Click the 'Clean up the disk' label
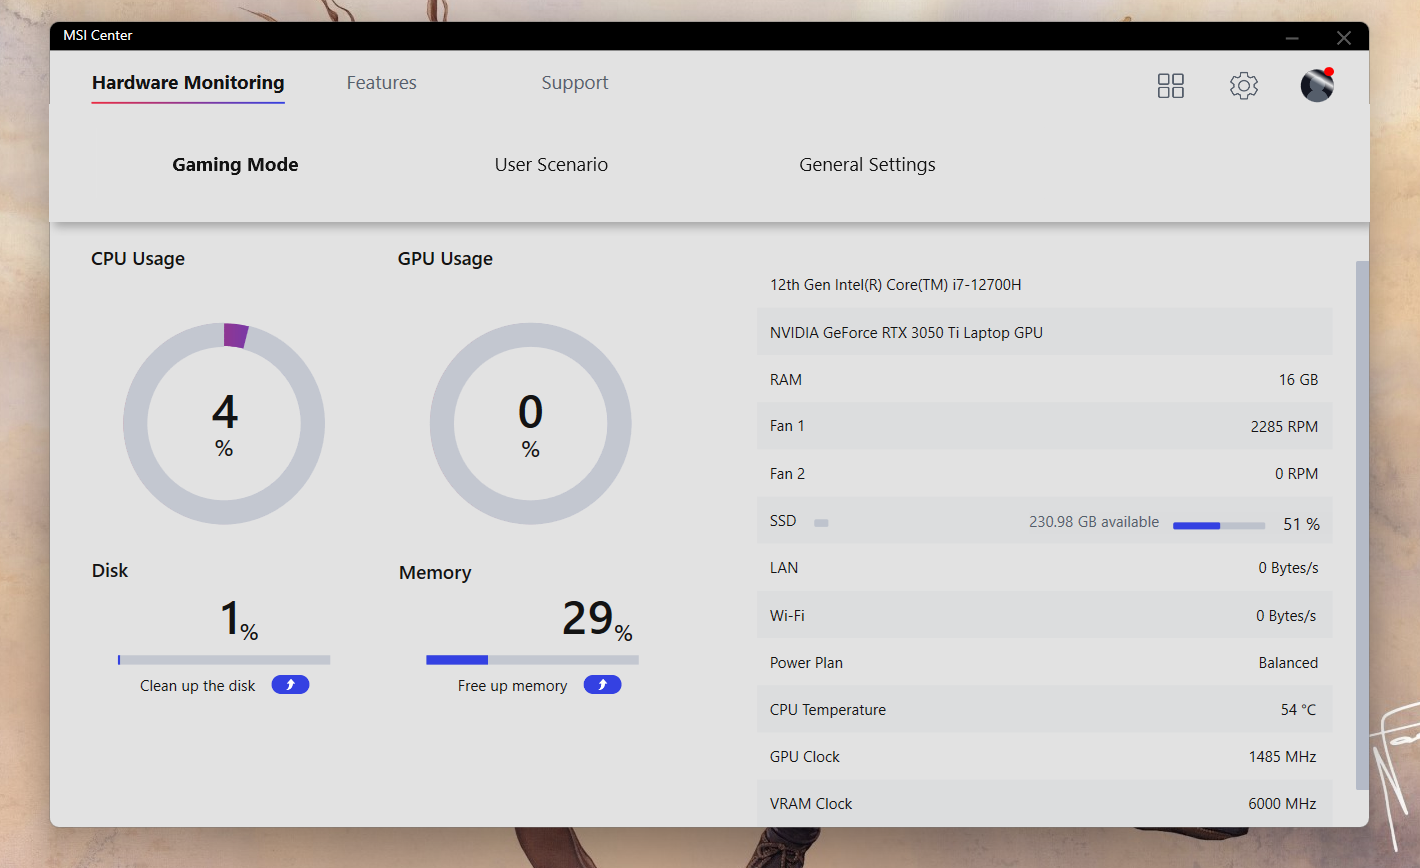Screen dimensions: 1420x868 (x=198, y=686)
